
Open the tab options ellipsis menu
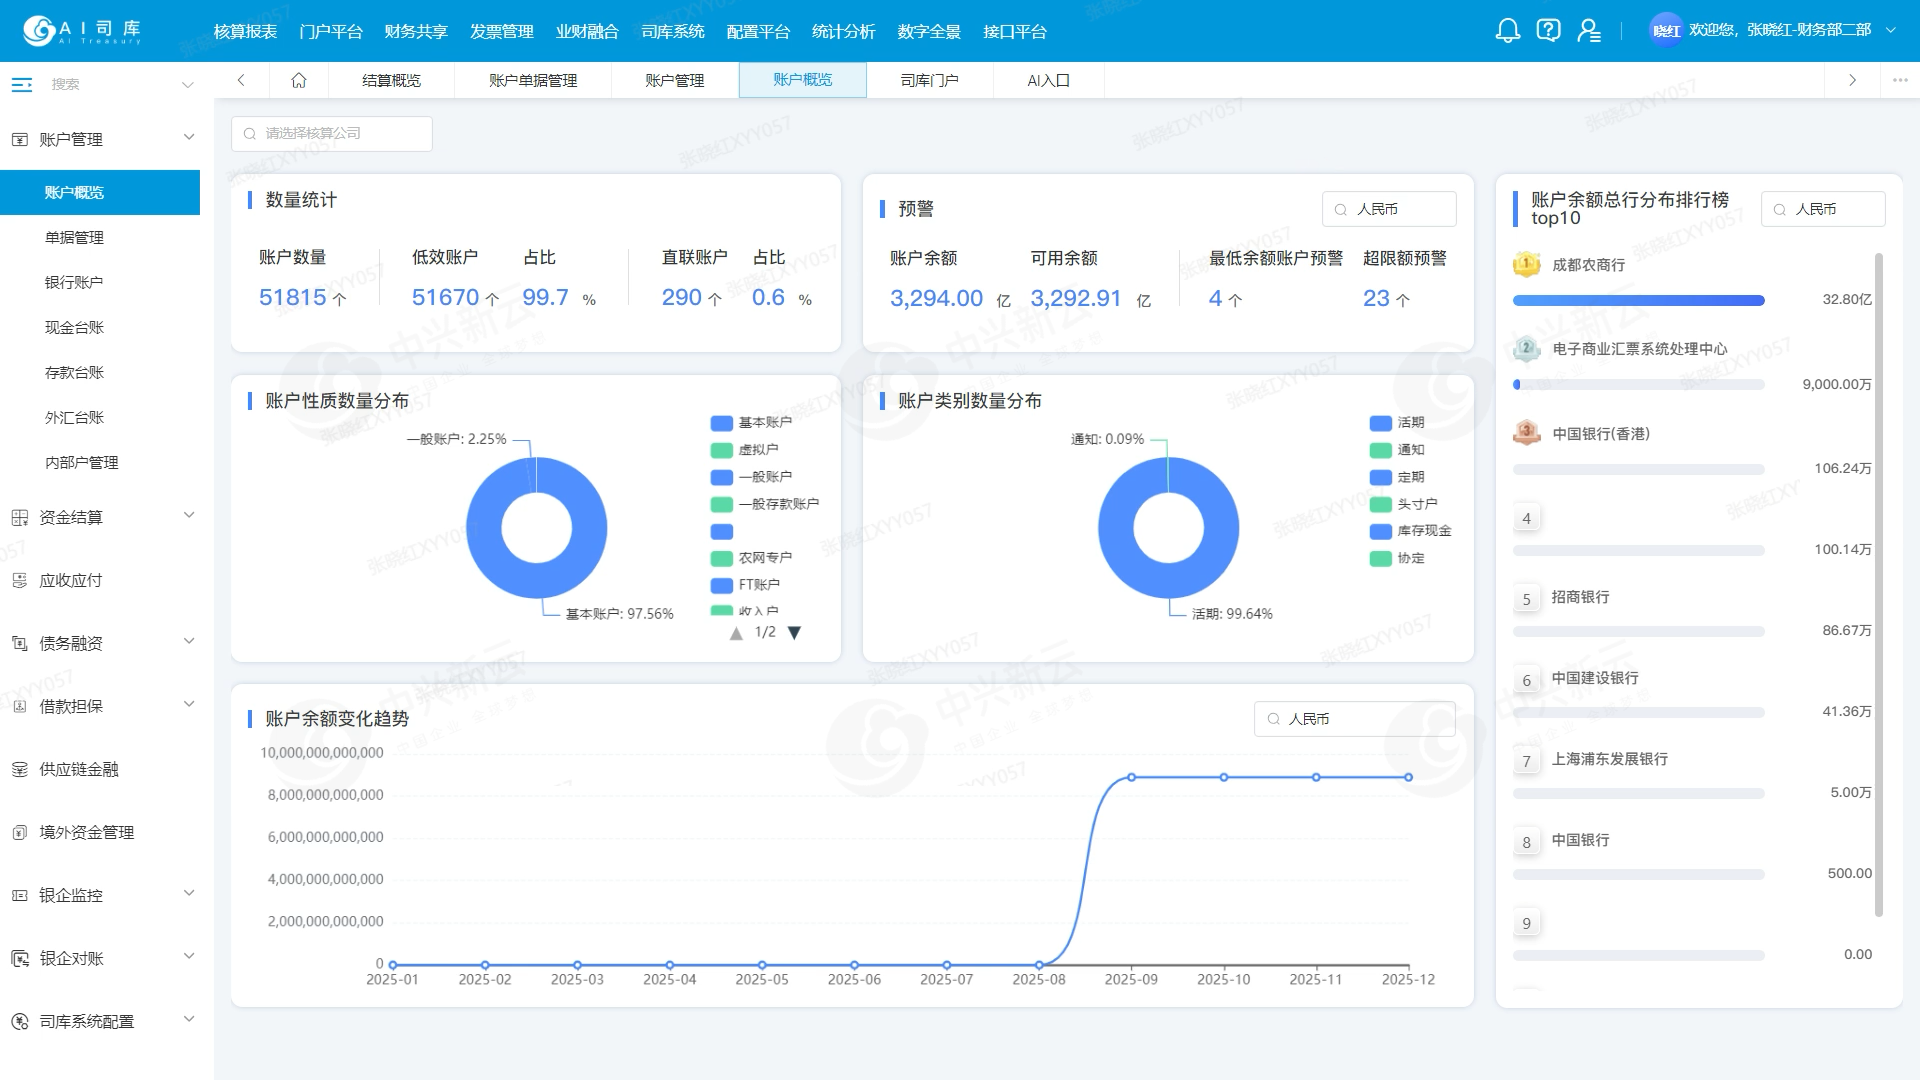click(1900, 80)
